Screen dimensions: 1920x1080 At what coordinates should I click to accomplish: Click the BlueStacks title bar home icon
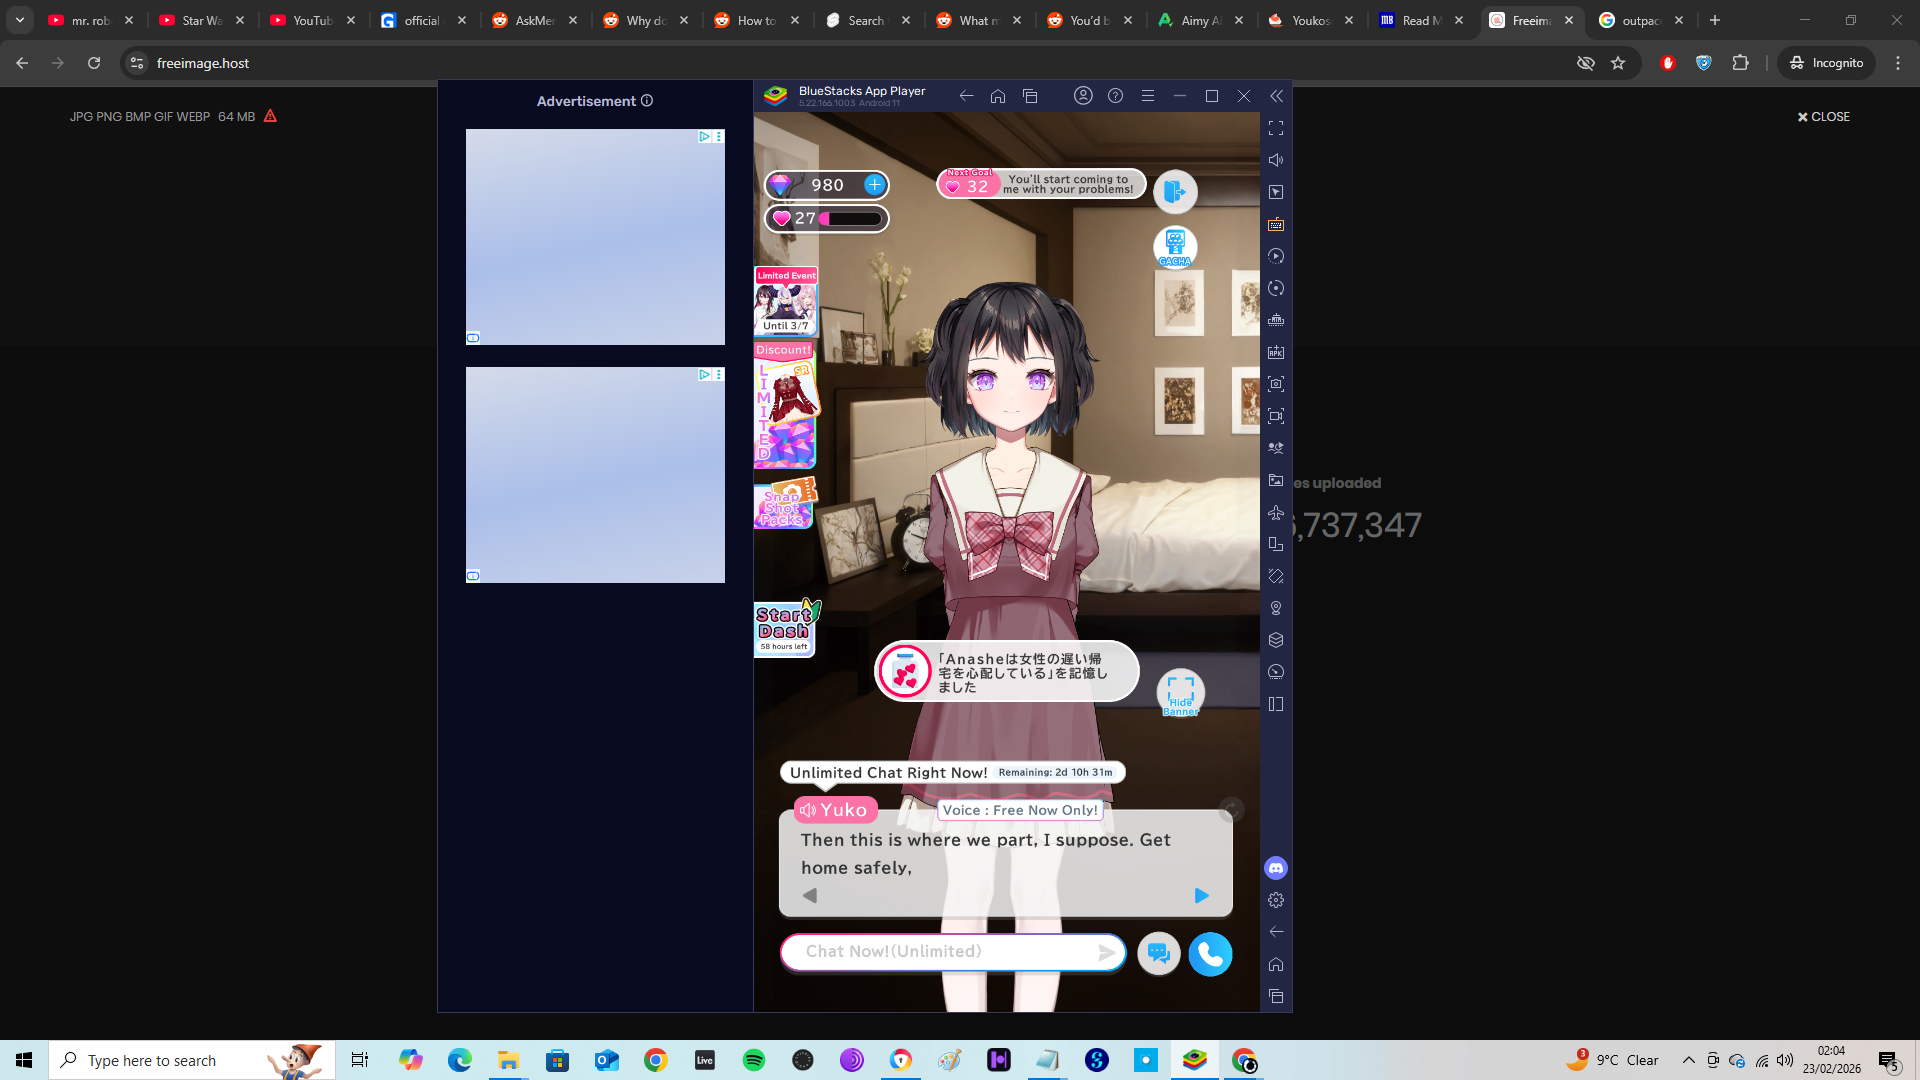click(x=998, y=96)
